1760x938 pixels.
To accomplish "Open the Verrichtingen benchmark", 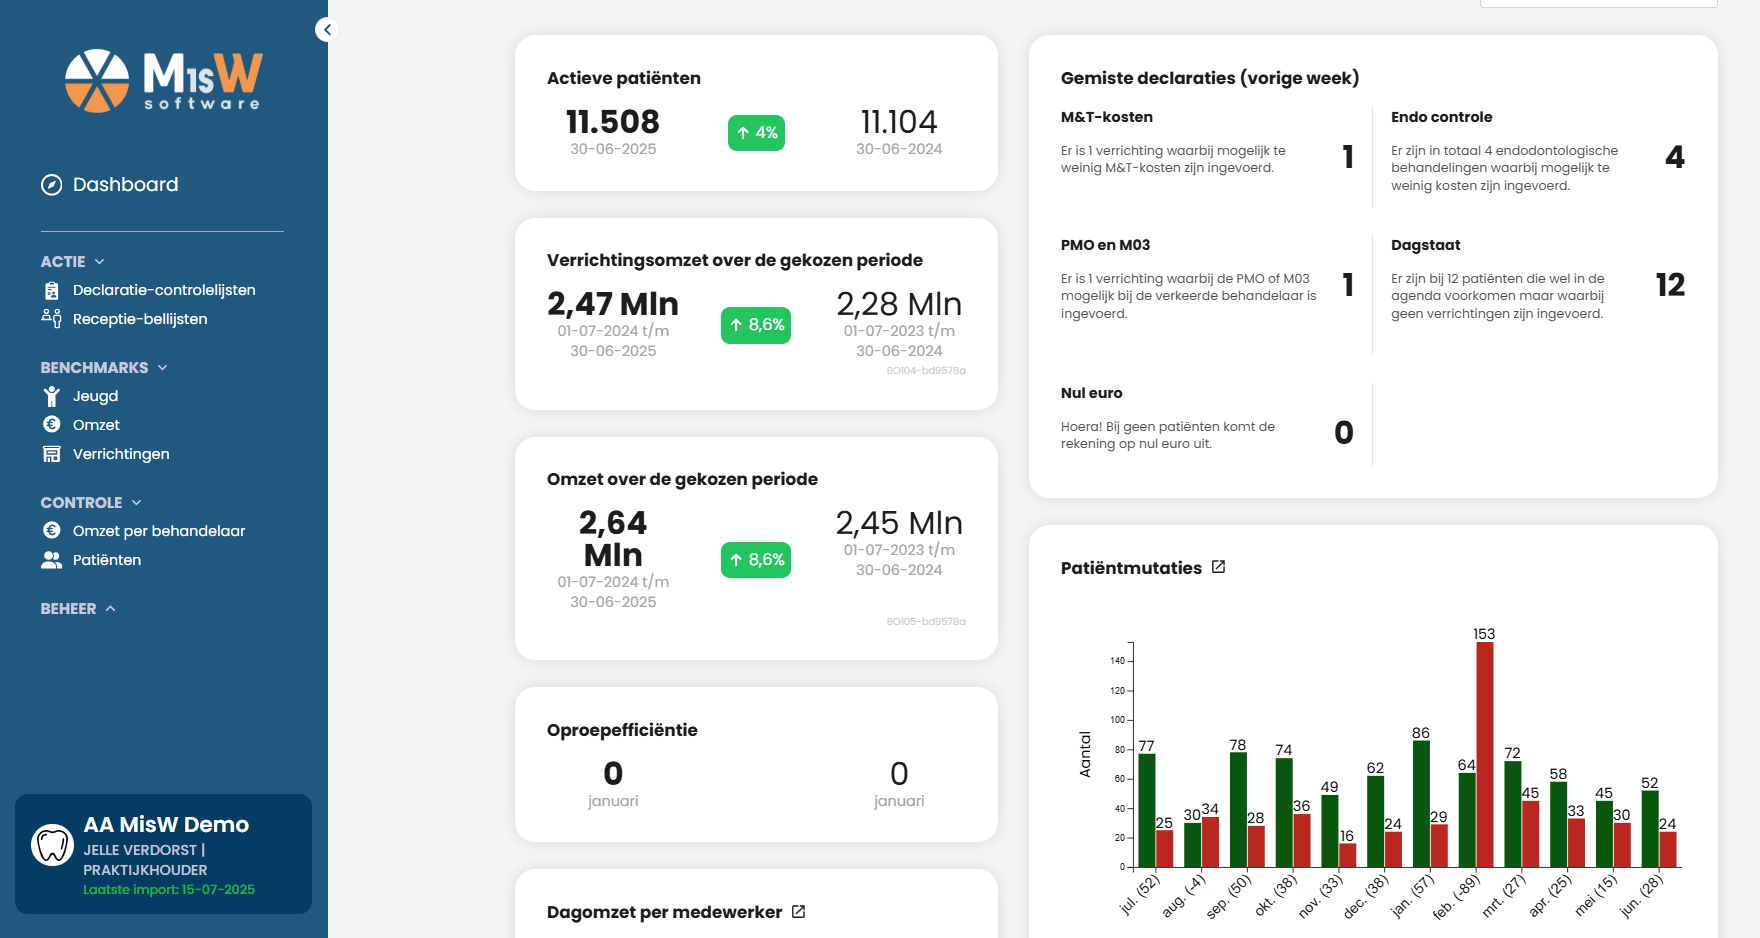I will click(121, 454).
